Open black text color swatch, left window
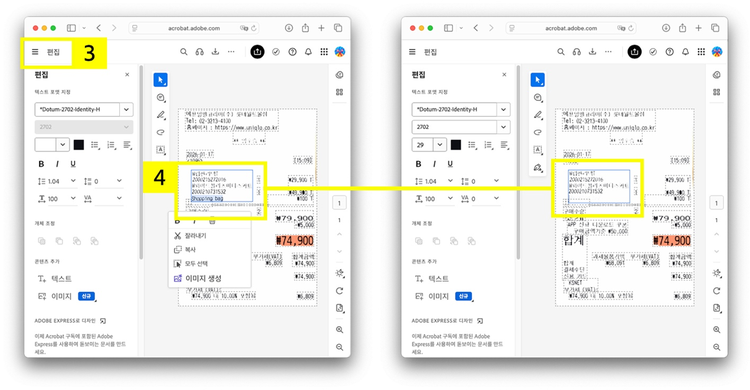The height and width of the screenshot is (390, 750). pos(79,145)
